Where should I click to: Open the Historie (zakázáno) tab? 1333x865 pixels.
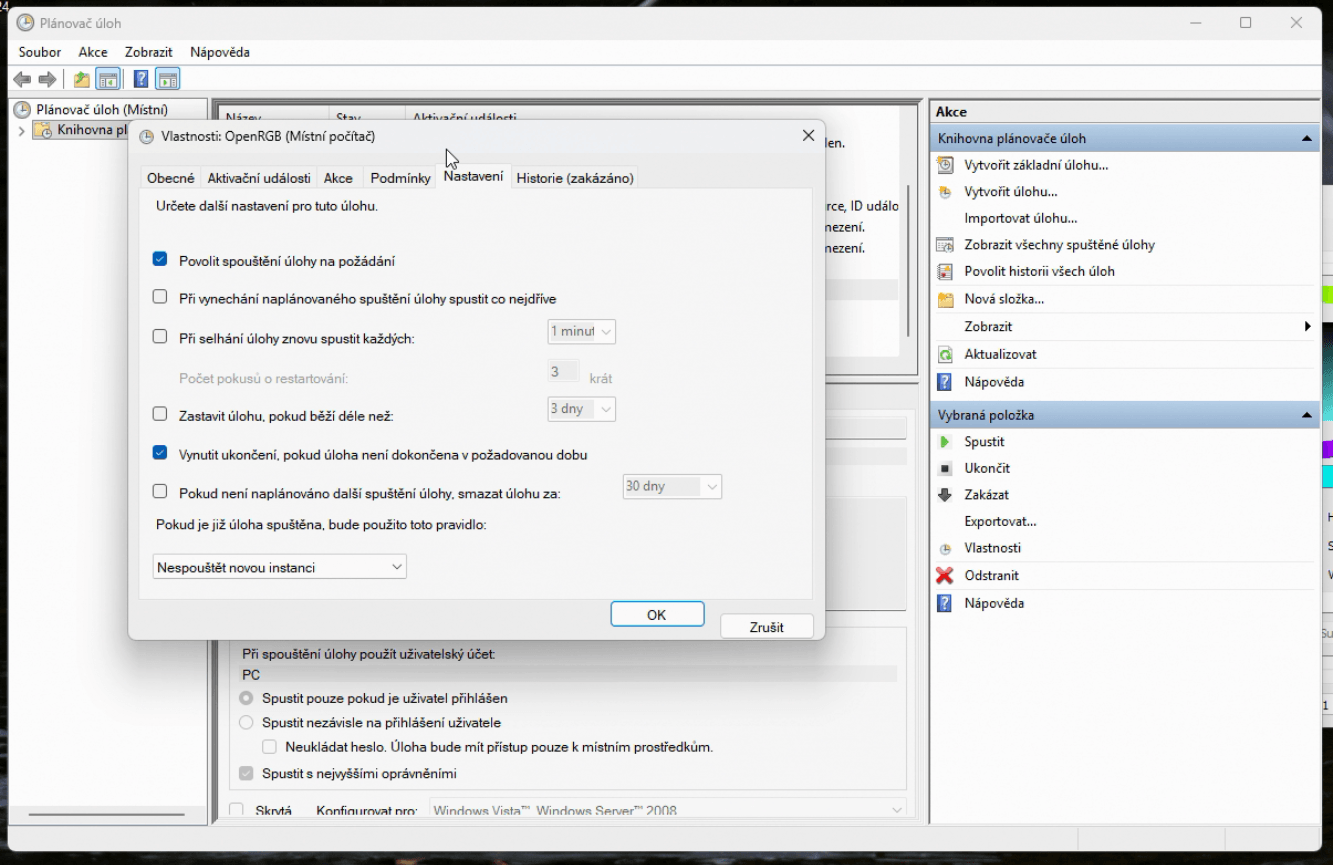pyautogui.click(x=575, y=178)
